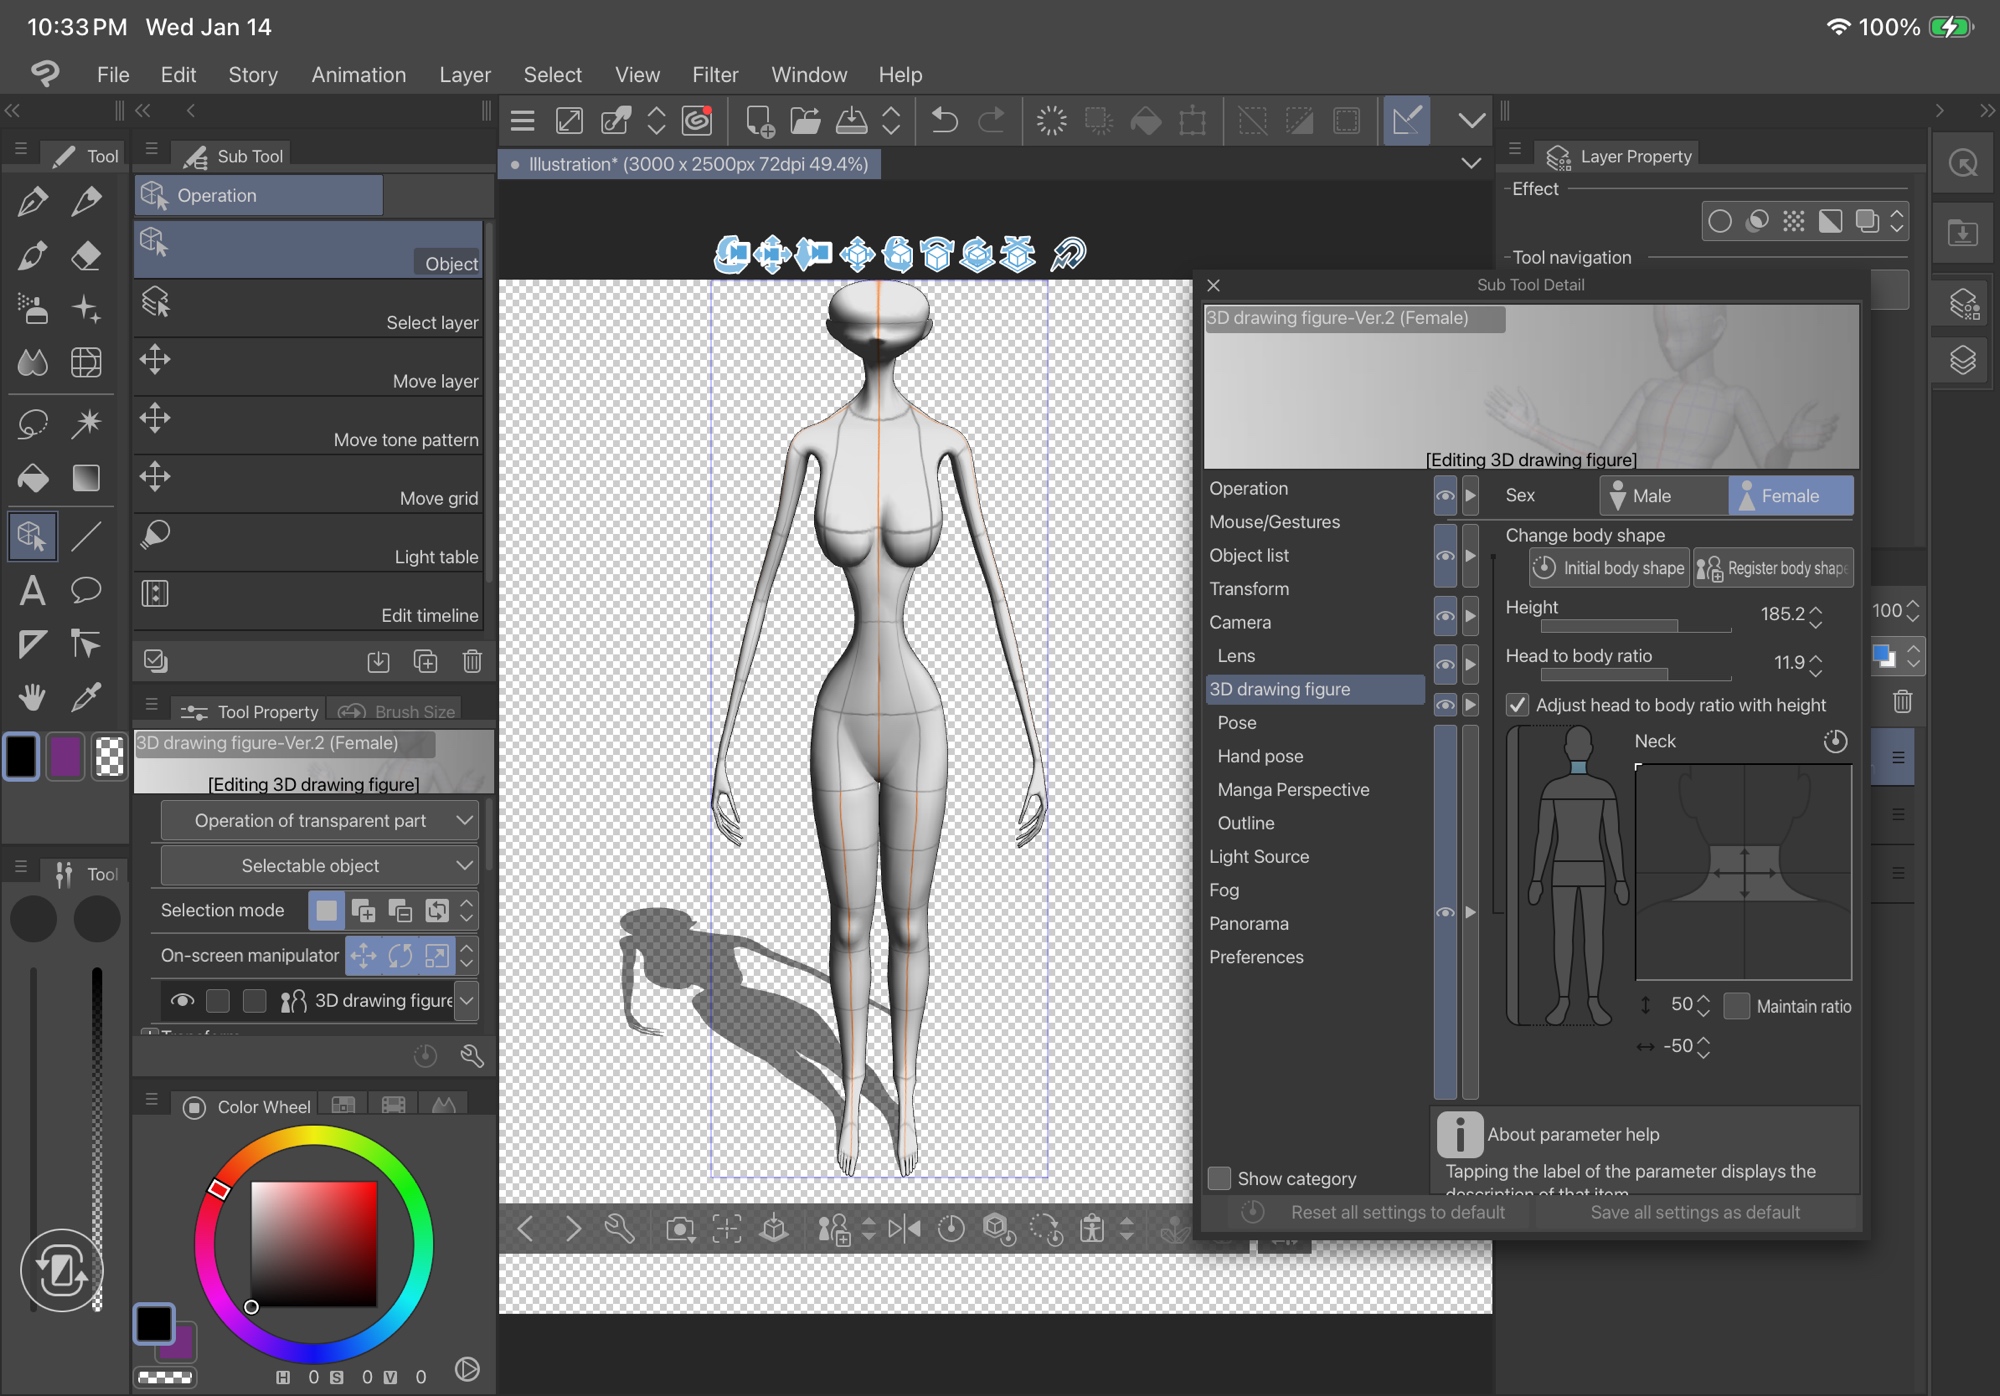The image size is (2000, 1396).
Task: Select the Hand move tool
Action: 32,697
